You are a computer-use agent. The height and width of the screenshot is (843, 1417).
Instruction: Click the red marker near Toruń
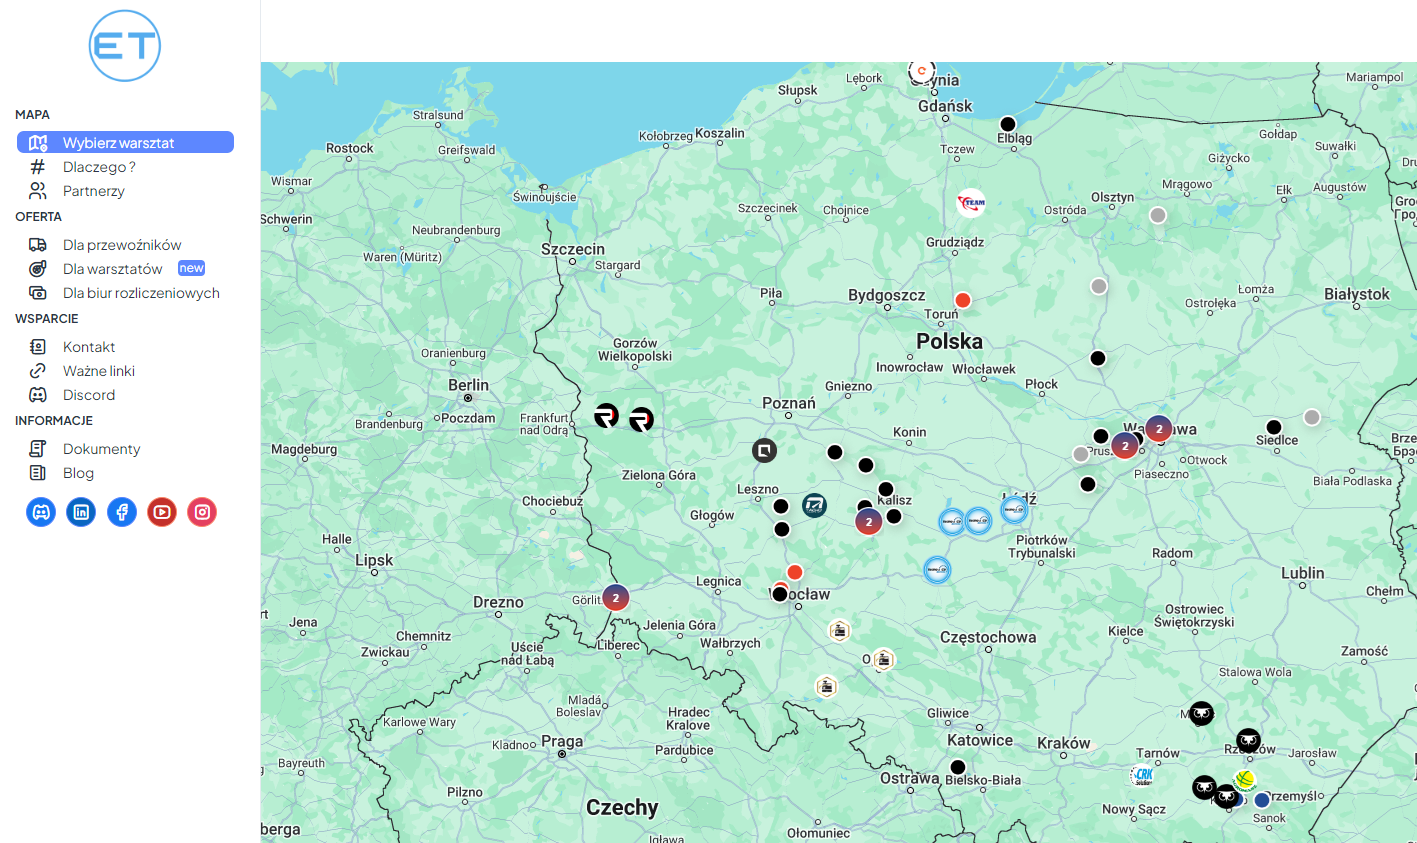[963, 300]
